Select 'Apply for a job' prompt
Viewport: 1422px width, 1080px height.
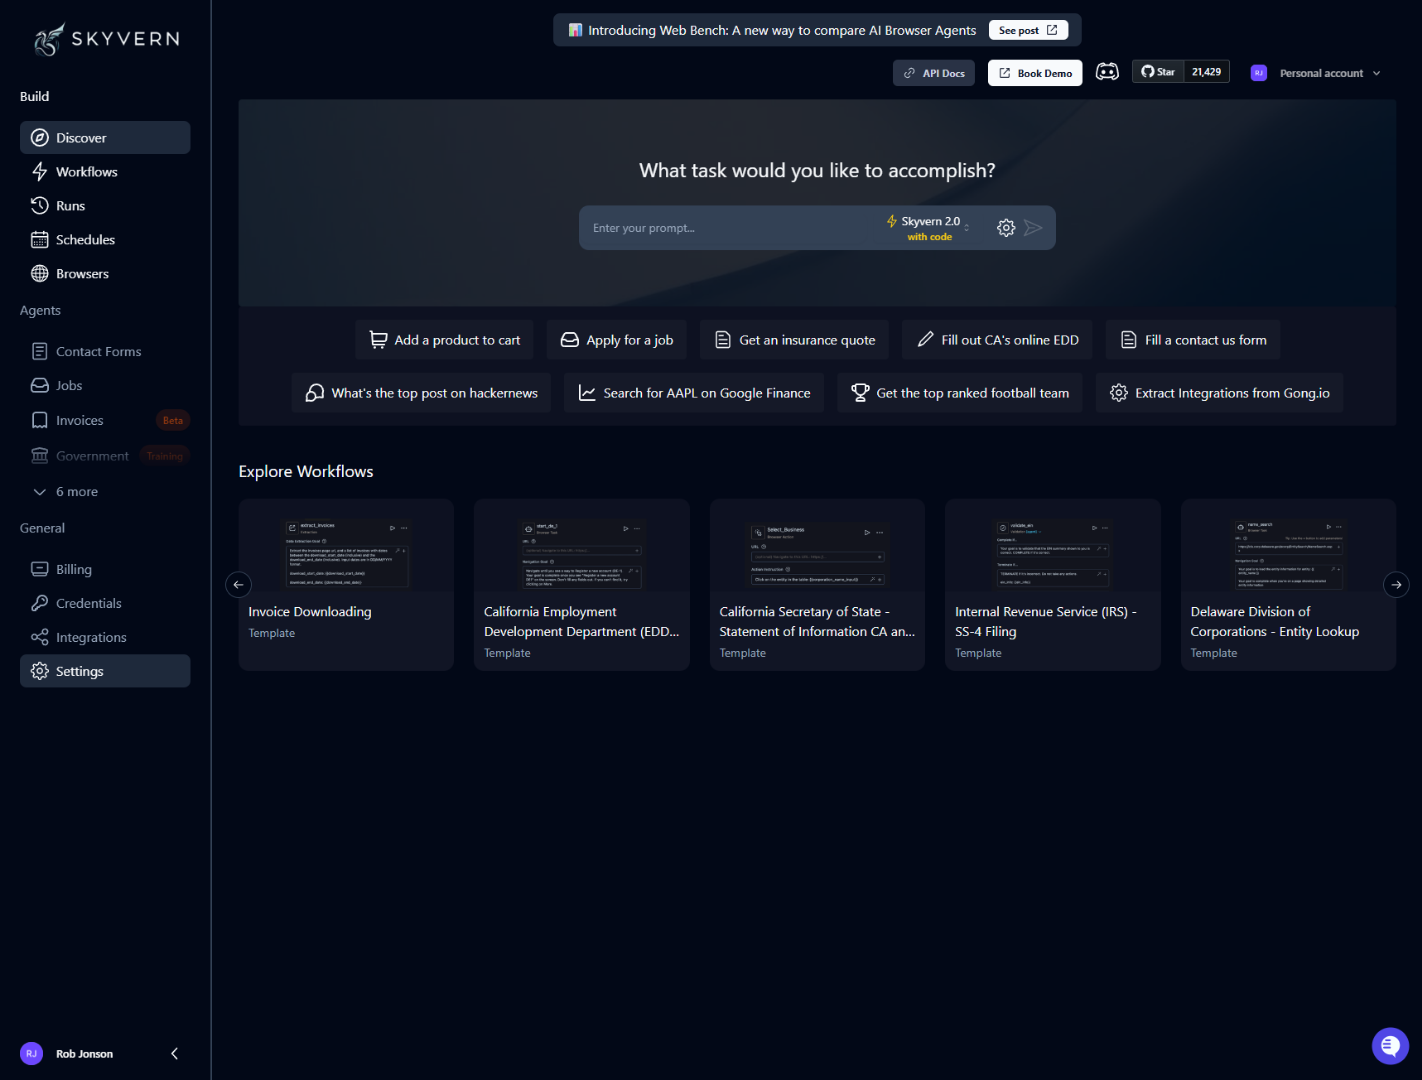pyautogui.click(x=617, y=340)
